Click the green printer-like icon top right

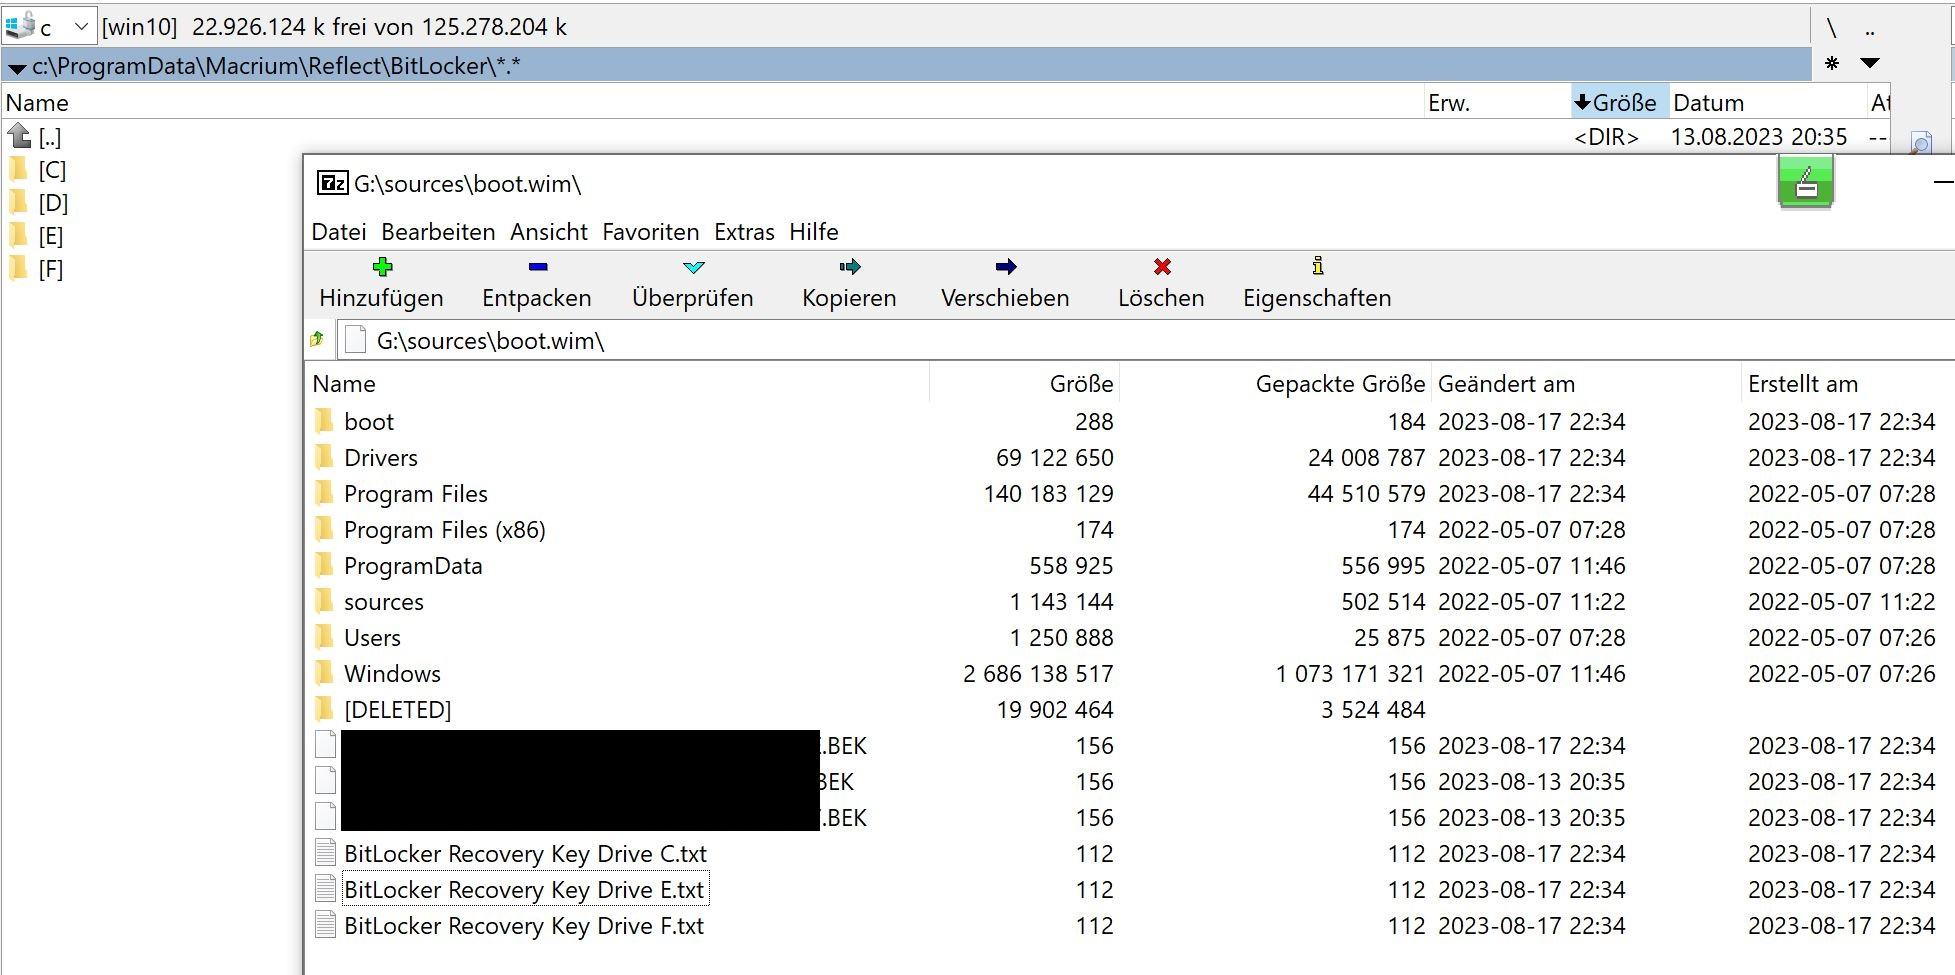[1806, 183]
